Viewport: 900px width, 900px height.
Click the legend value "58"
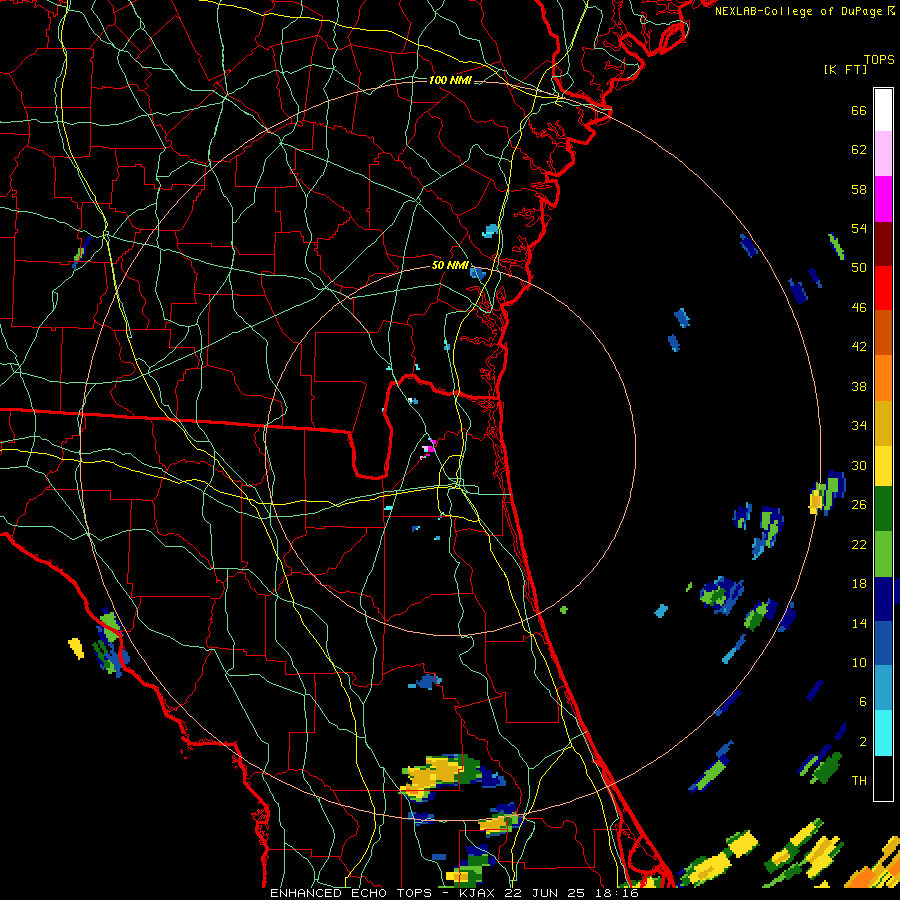coord(859,189)
